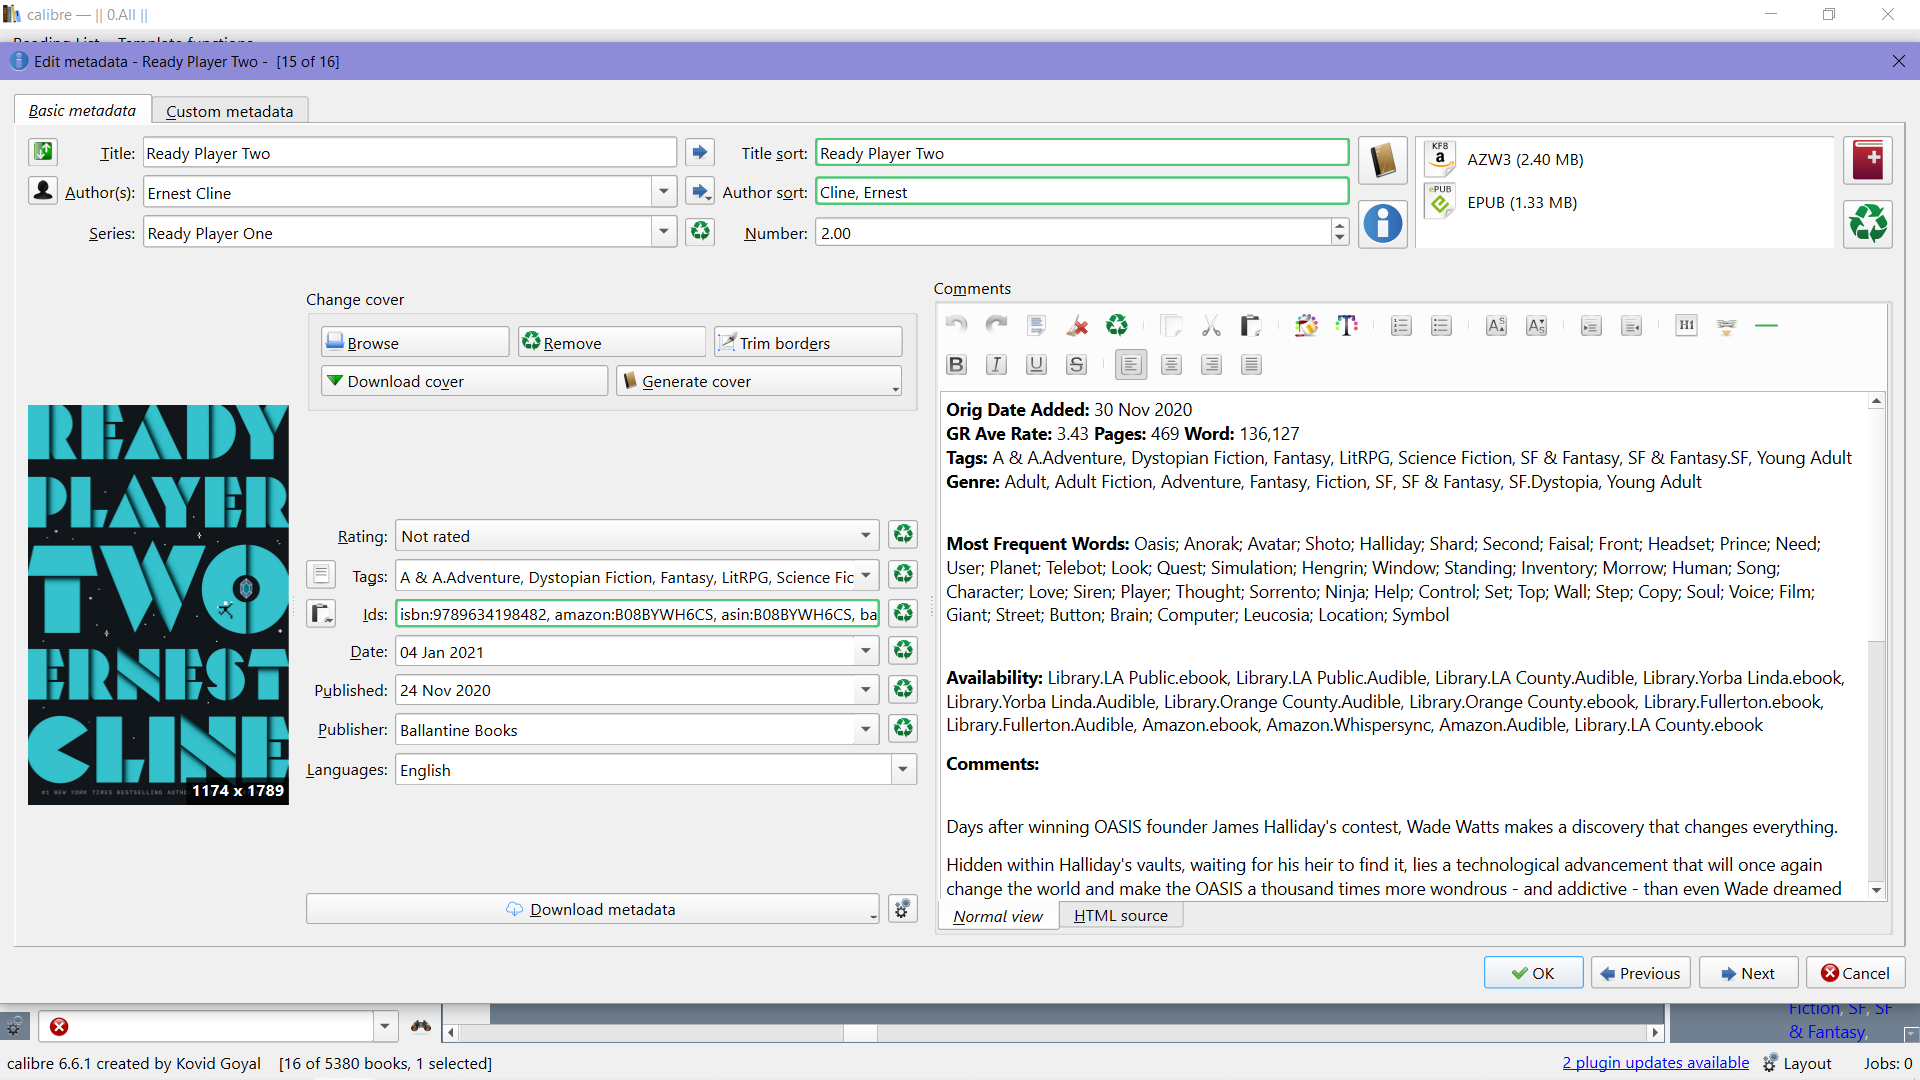Click the book cover set-from-format icon

tap(1383, 160)
